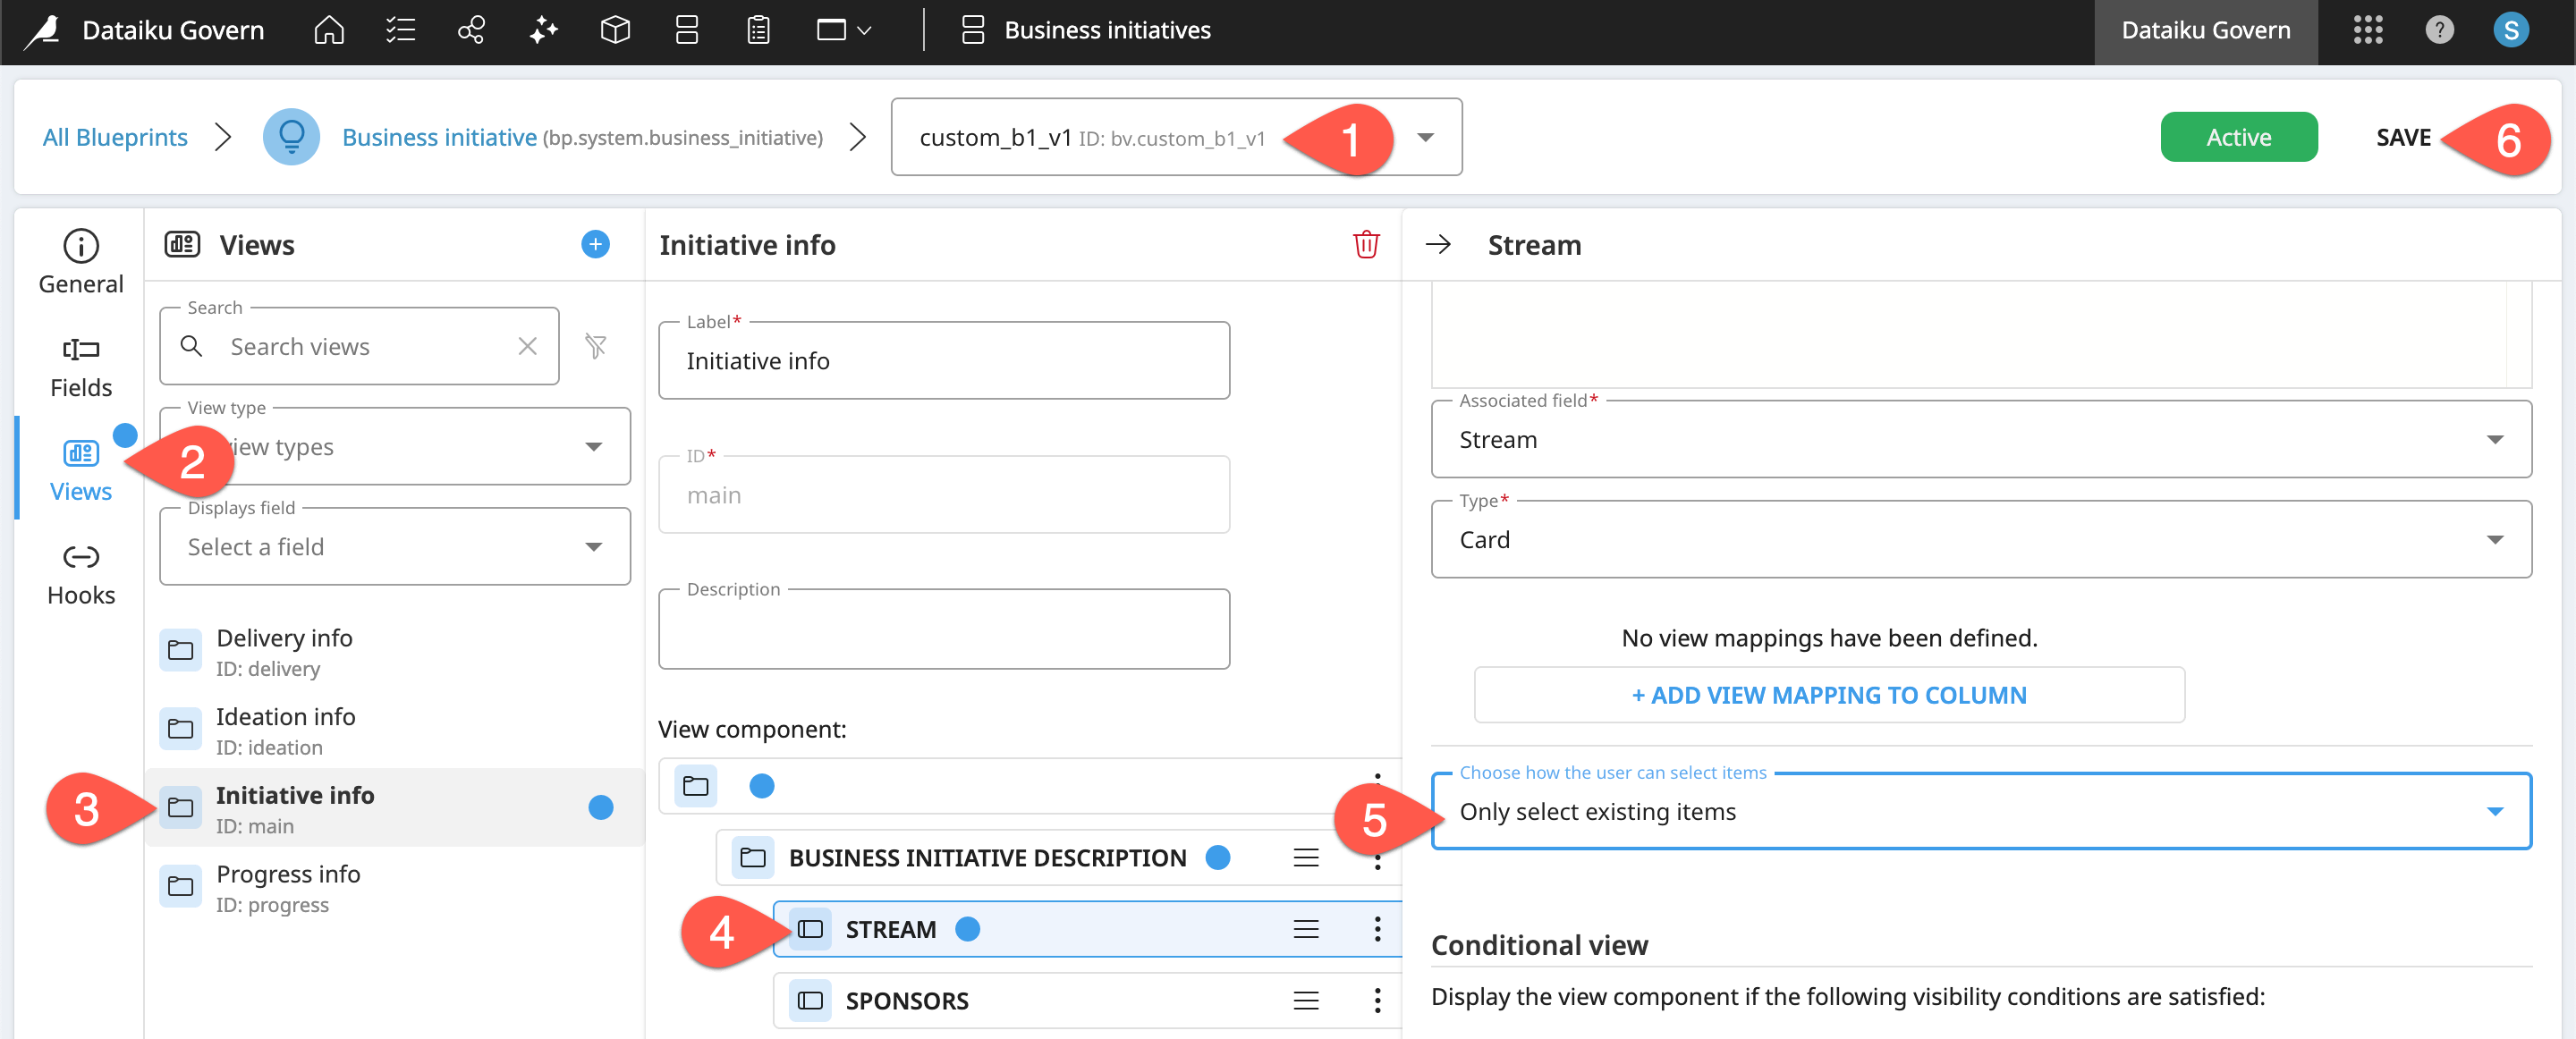Open the STREAM component three-dot menu
Screen dimensions: 2576x1039
[1377, 929]
